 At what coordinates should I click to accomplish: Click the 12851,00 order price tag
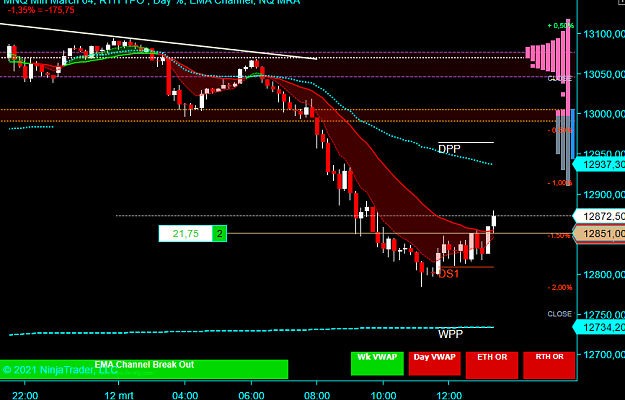coord(599,233)
